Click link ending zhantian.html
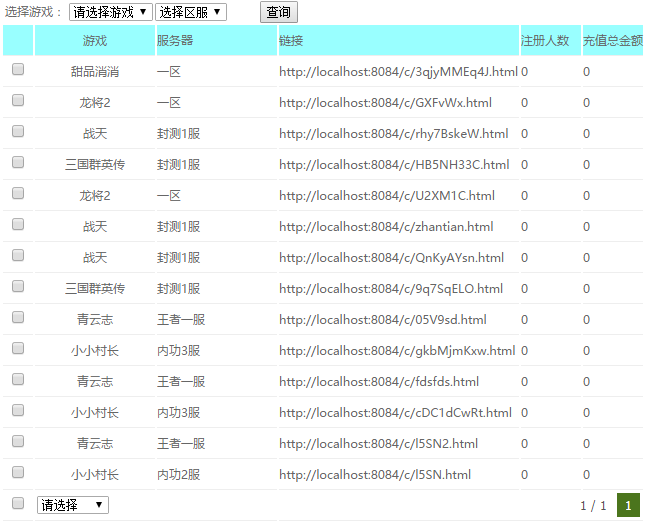 click(386, 227)
